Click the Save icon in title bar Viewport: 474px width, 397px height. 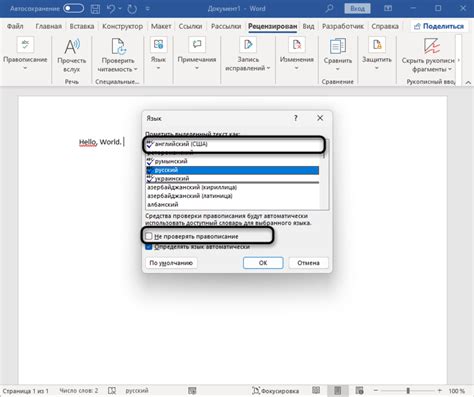(95, 9)
